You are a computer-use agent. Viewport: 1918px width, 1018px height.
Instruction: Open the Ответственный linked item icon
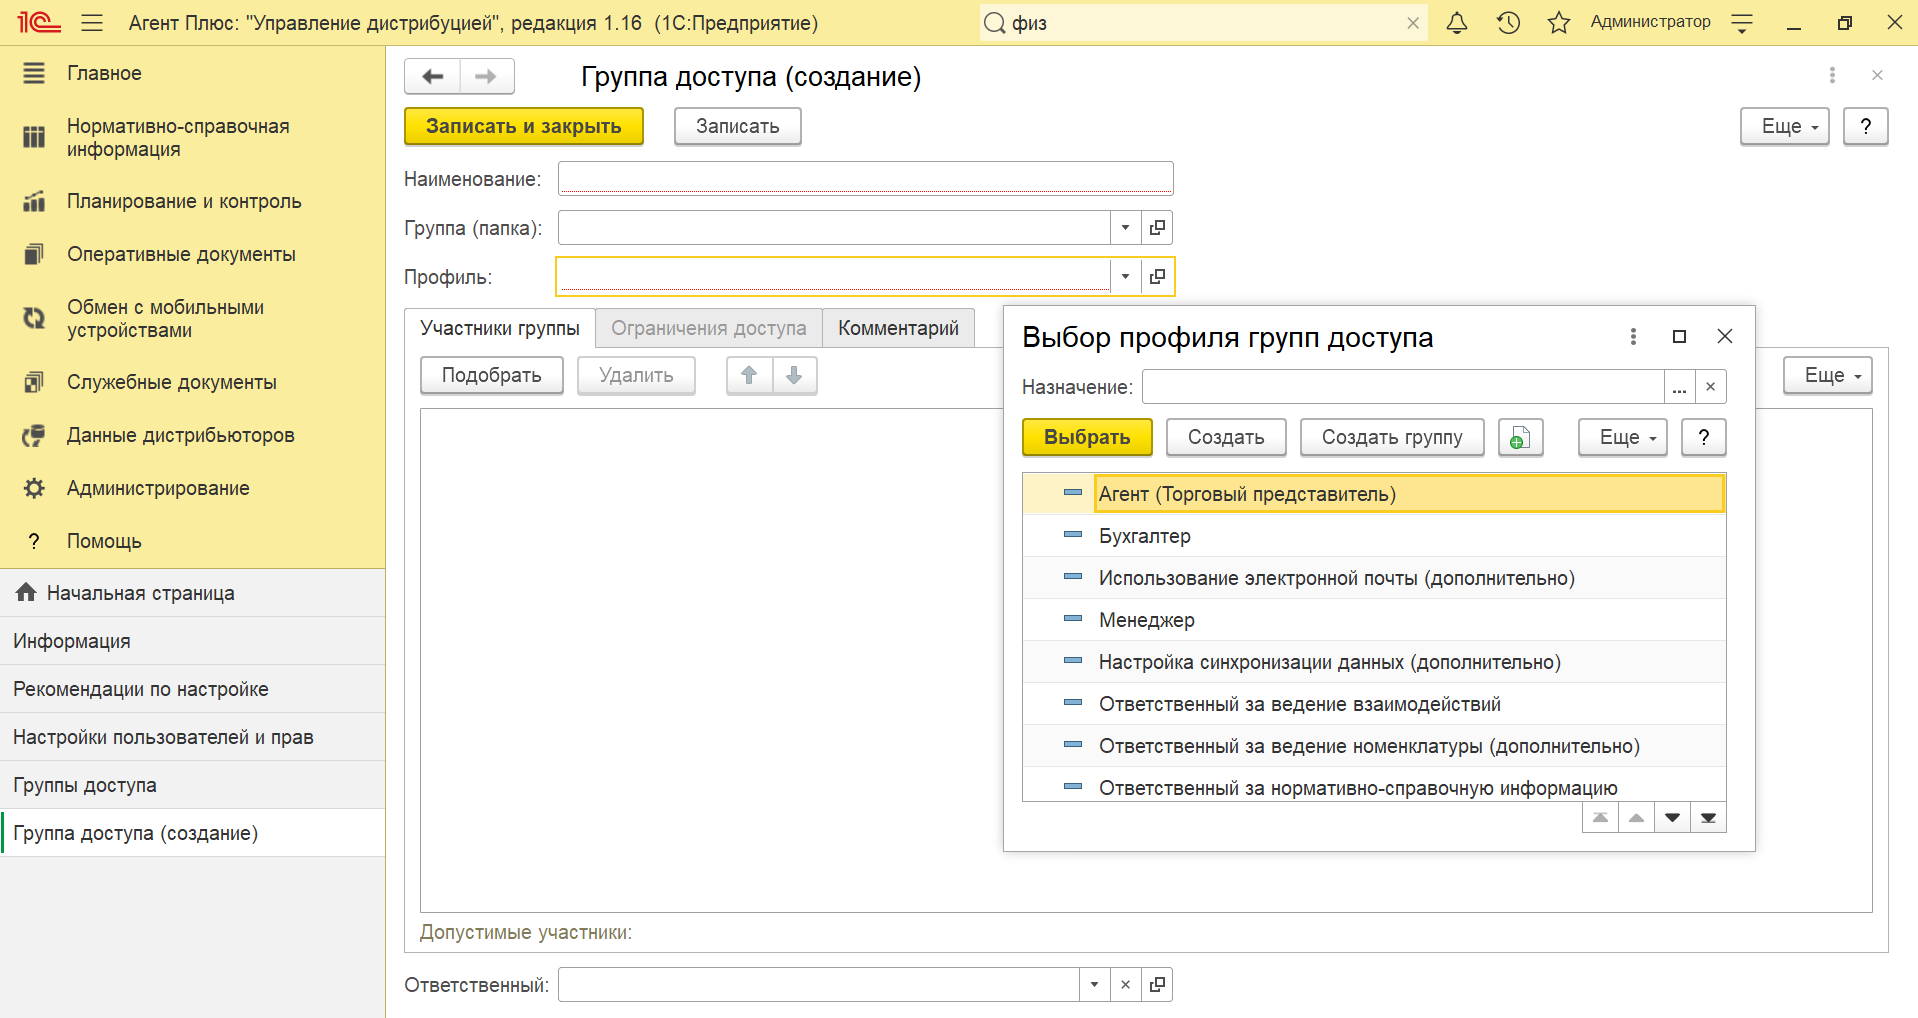1157,984
